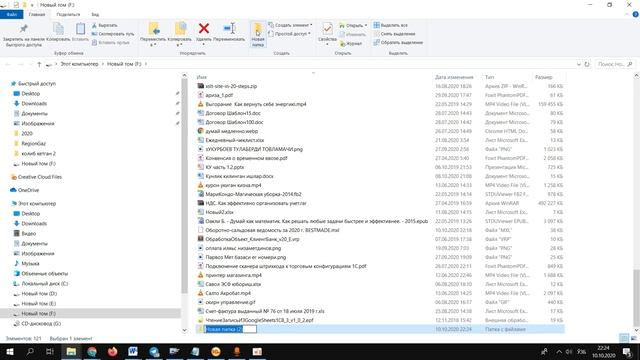This screenshot has height=360, width=640.
Task: Click the Переименовать rename icon
Action: tap(229, 28)
